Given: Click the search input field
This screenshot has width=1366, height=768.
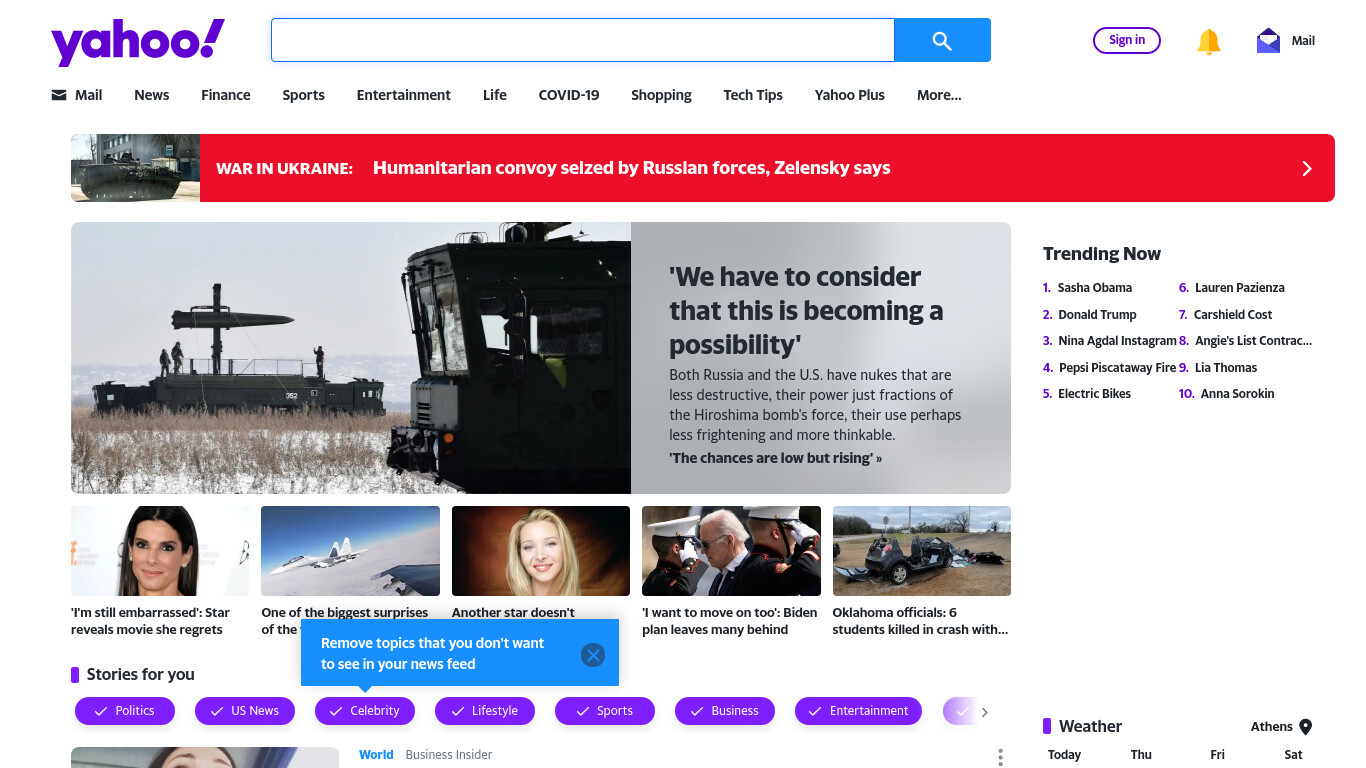Looking at the screenshot, I should point(583,40).
